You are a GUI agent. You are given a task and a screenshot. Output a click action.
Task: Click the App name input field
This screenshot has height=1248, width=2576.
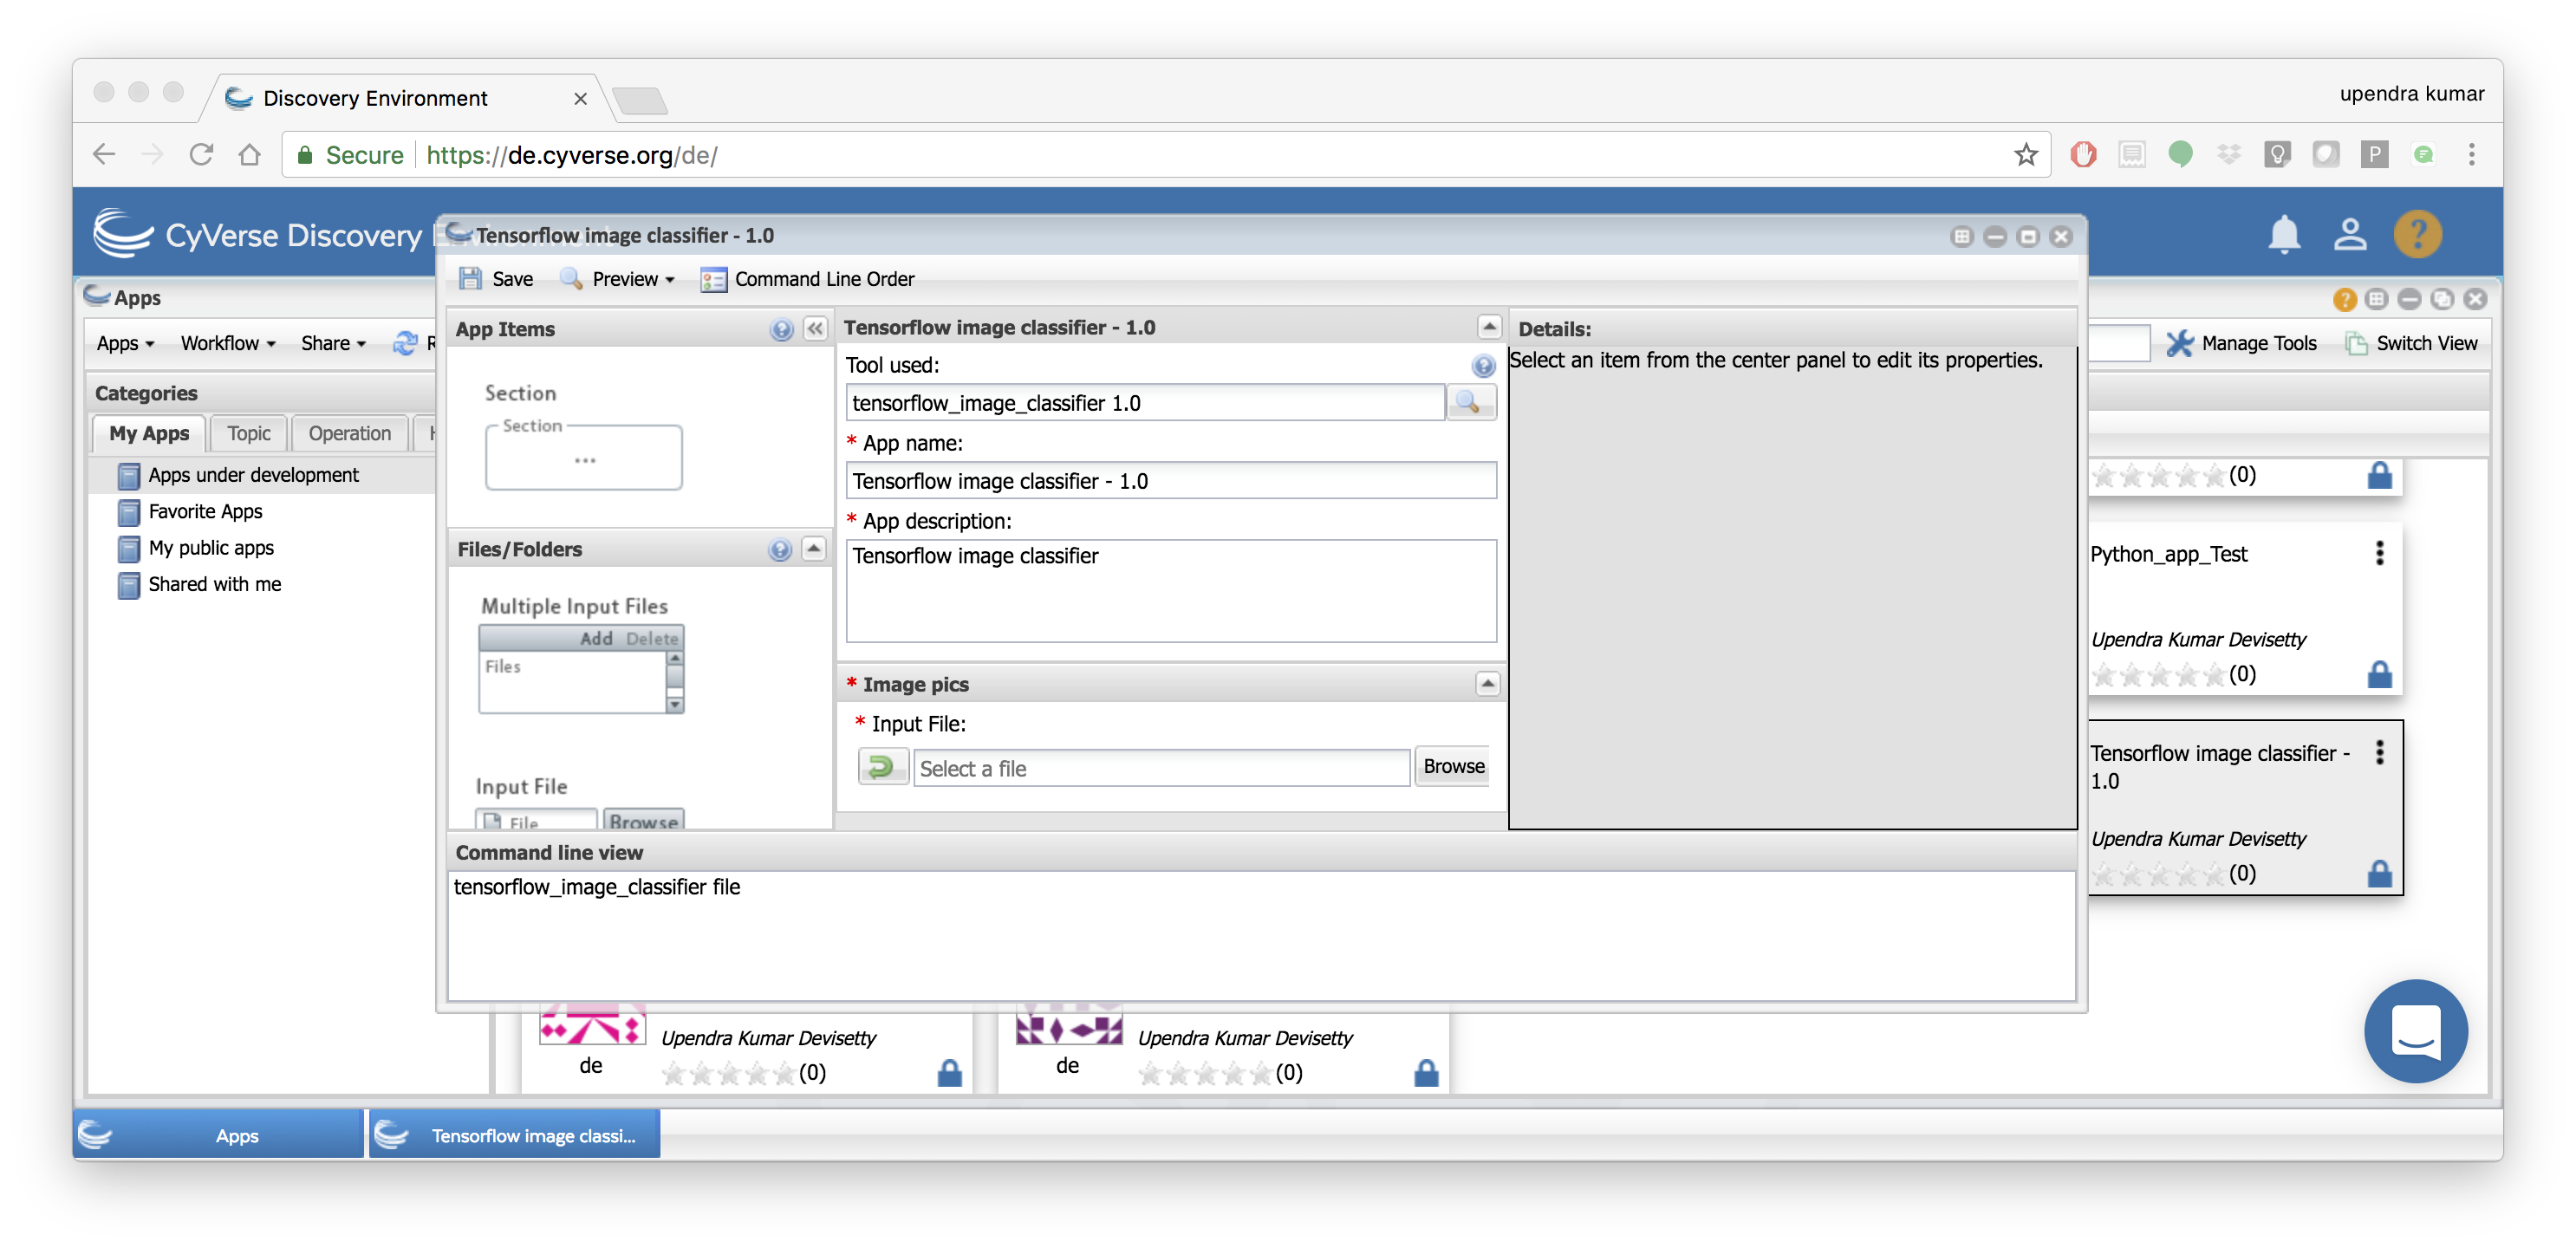(1170, 480)
